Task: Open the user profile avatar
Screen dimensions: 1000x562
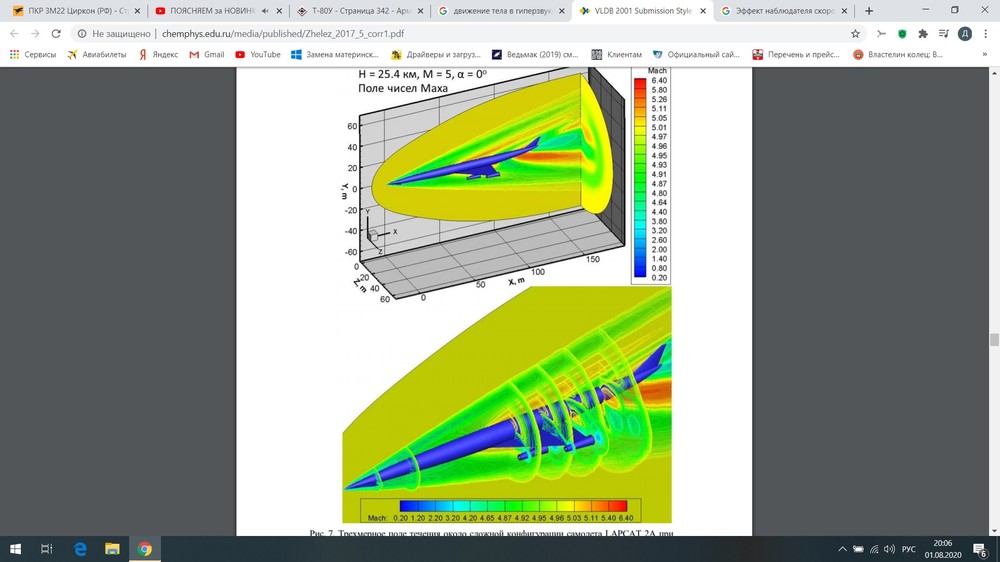Action: pos(965,34)
